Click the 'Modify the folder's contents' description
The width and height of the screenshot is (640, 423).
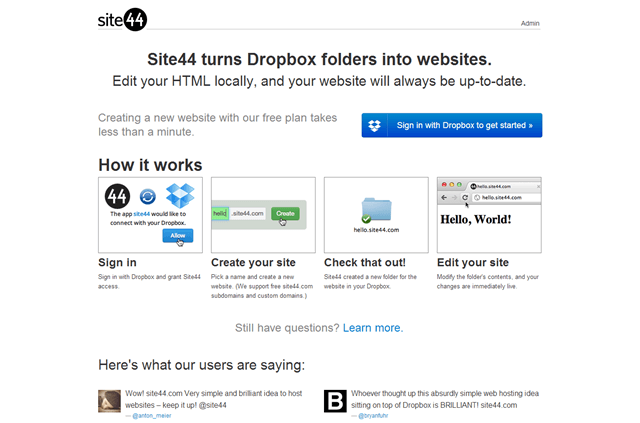point(488,282)
